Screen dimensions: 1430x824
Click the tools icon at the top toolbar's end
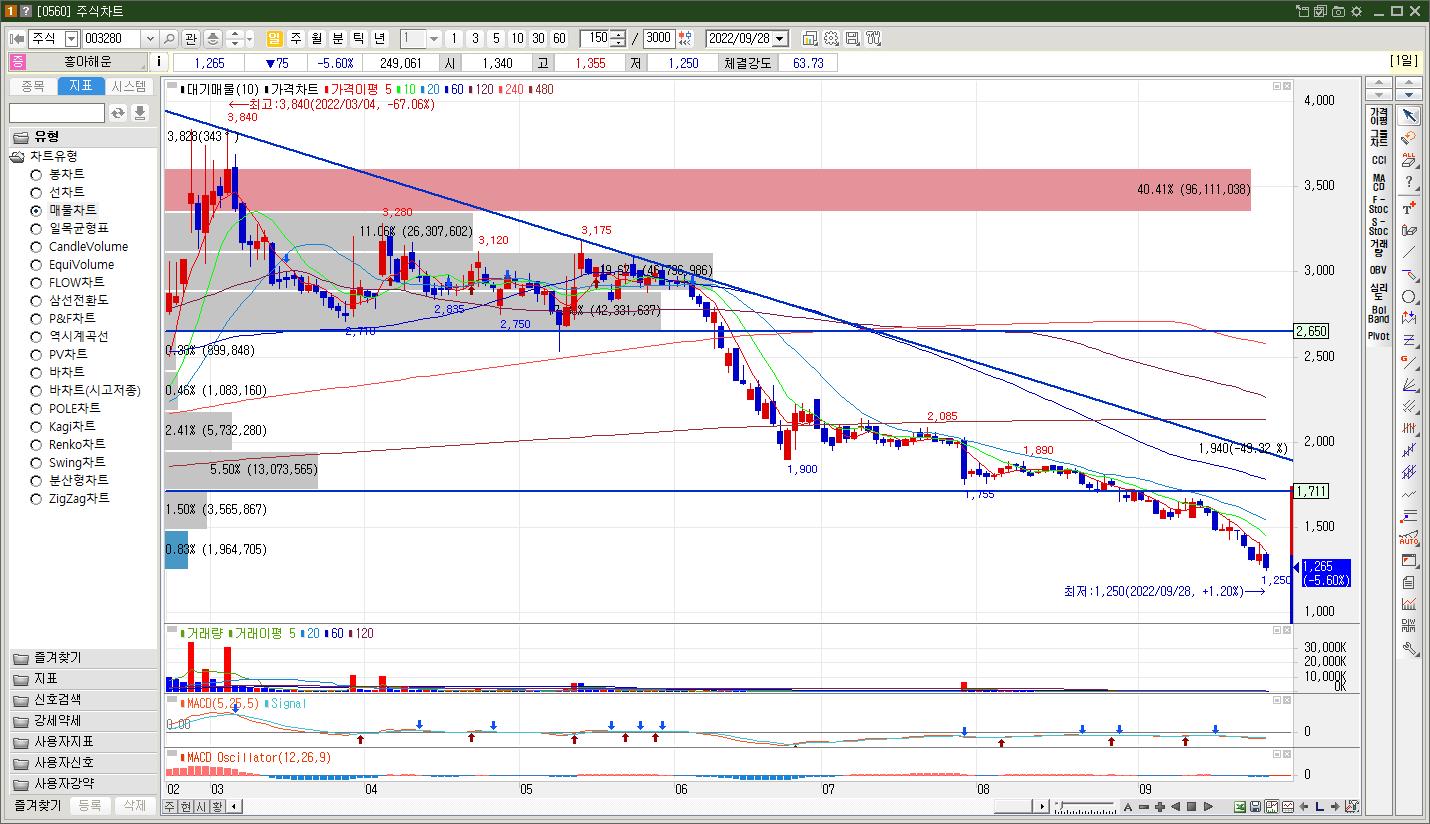click(873, 38)
